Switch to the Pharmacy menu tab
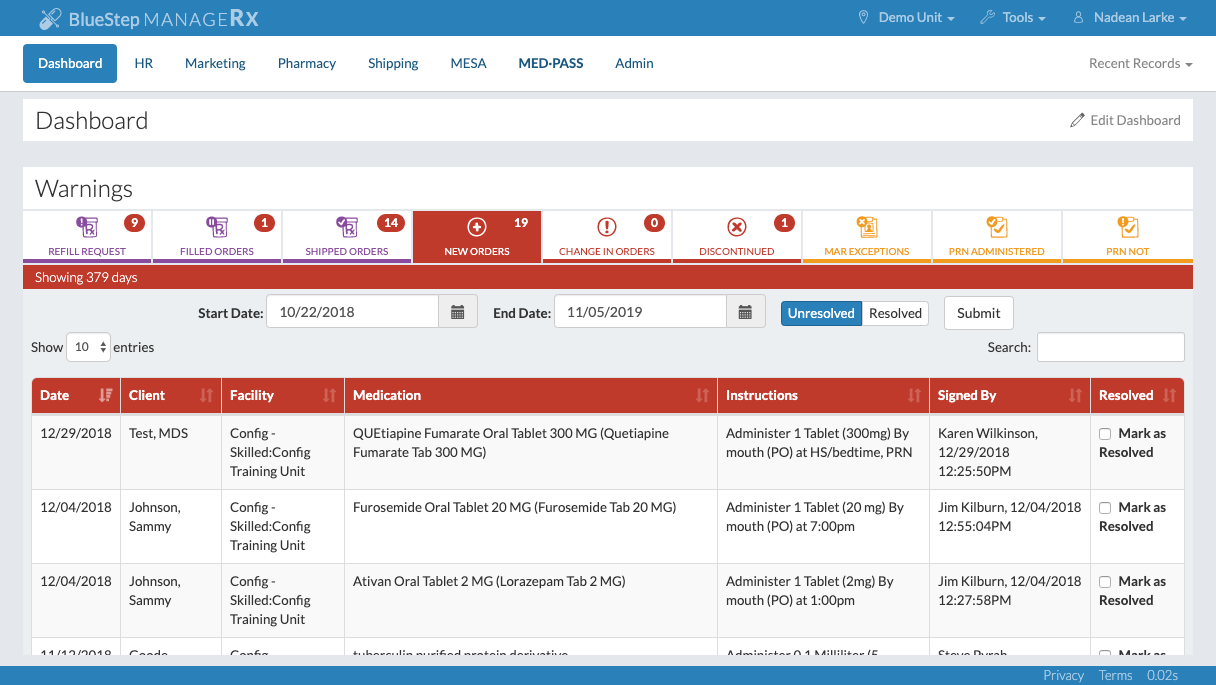Image resolution: width=1216 pixels, height=685 pixels. coord(306,63)
